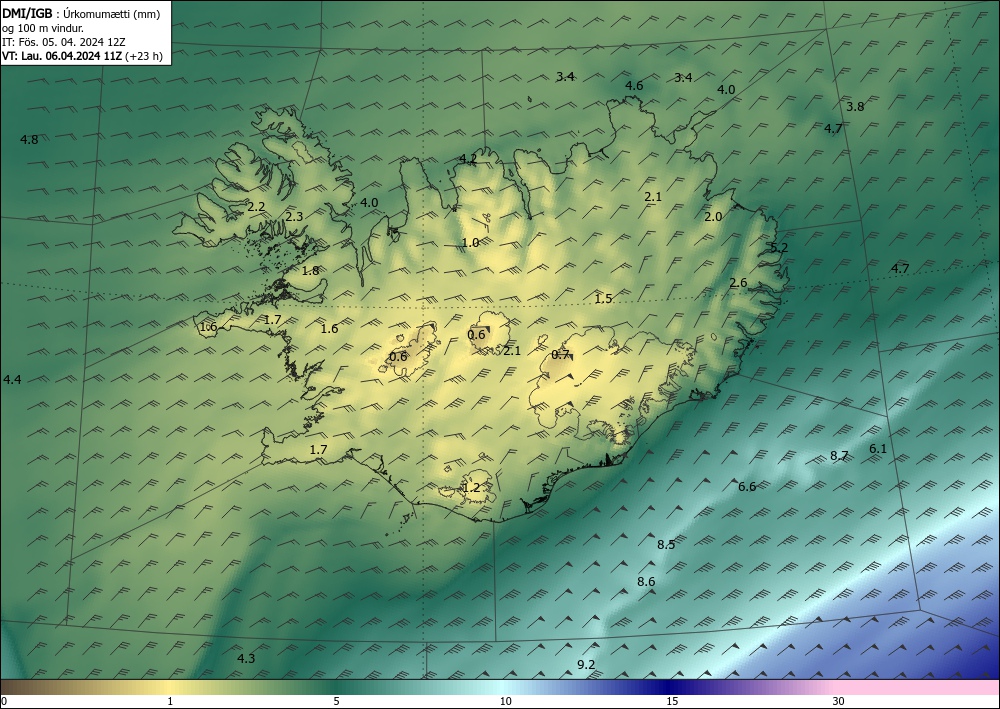Select the 6.6 value on the map
The image size is (1000, 709).
click(747, 486)
